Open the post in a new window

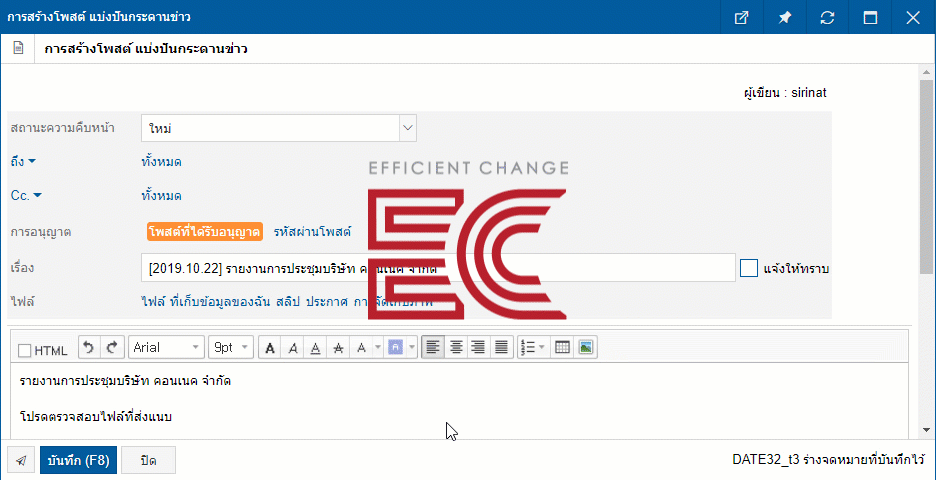[741, 17]
